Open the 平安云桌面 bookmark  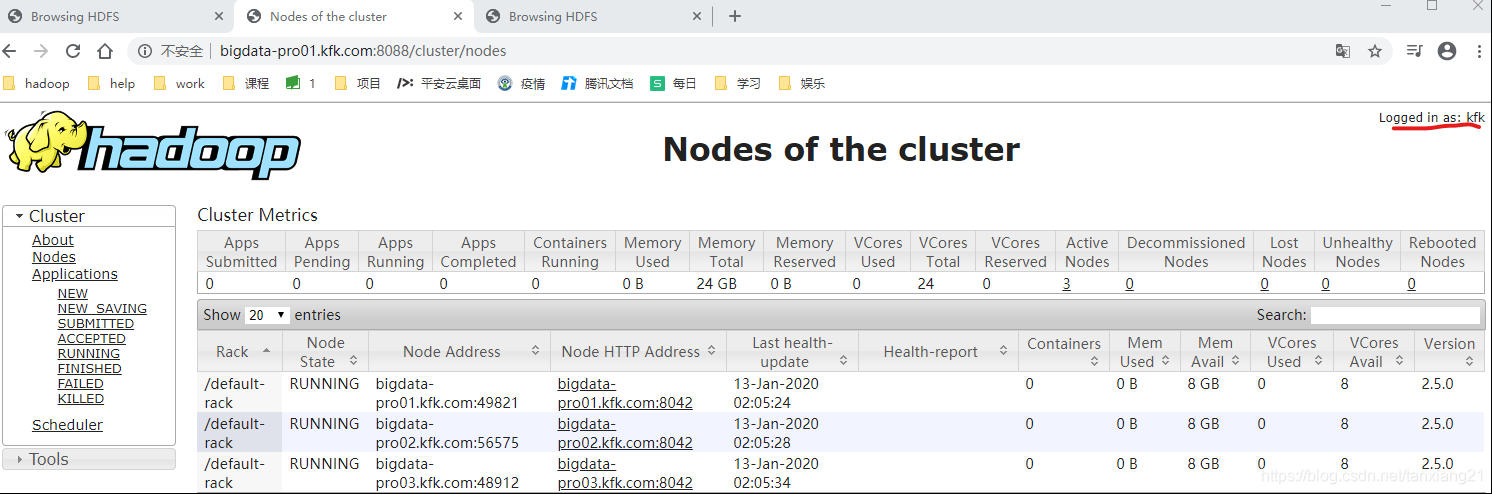pos(439,83)
